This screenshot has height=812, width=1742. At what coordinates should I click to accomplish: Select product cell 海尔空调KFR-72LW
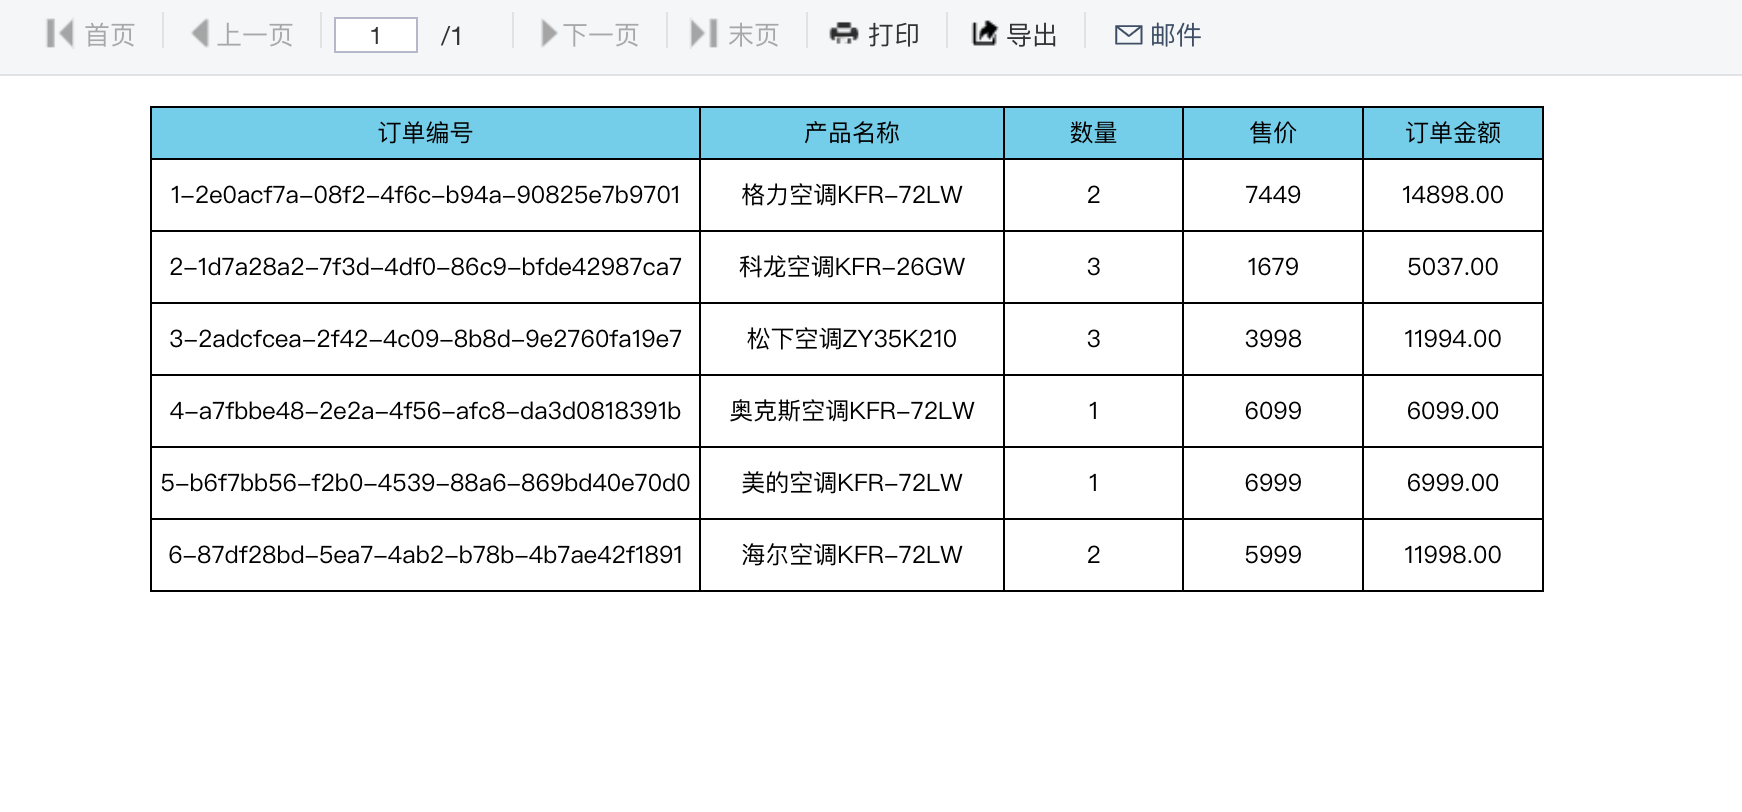pyautogui.click(x=852, y=555)
